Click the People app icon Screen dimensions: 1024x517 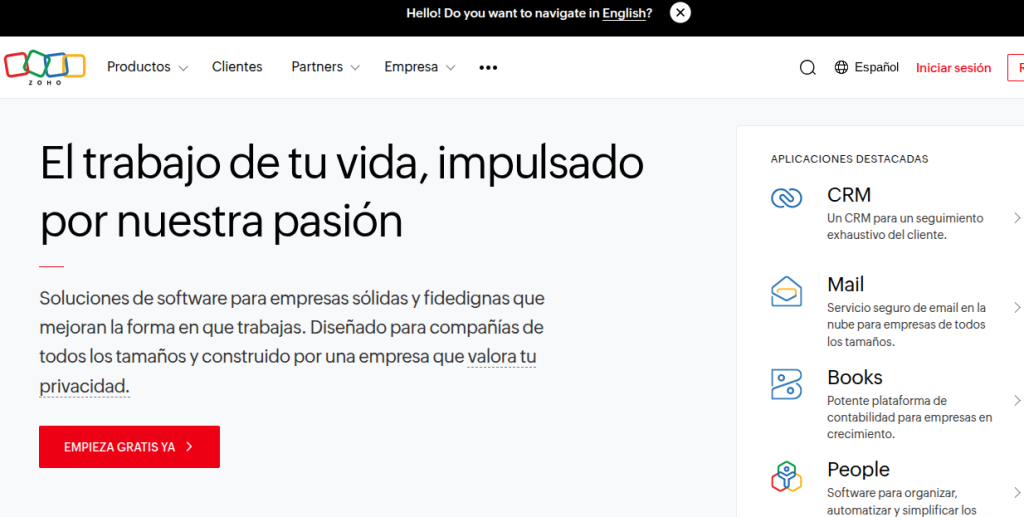pyautogui.click(x=786, y=477)
